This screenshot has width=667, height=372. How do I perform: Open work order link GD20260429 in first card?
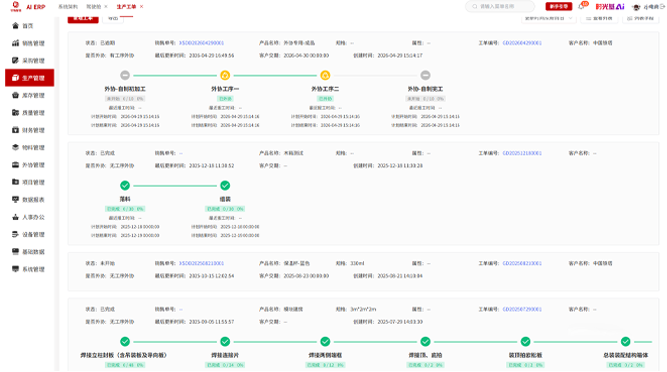coord(522,43)
